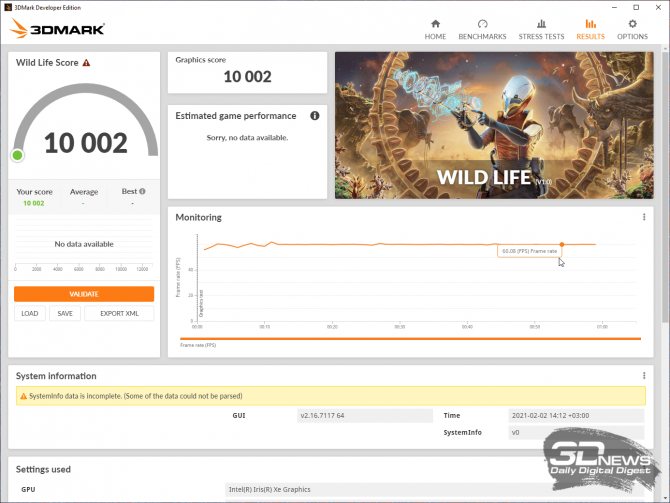Click the Estimated game performance info icon
Viewport: 670px width, 503px height.
tap(314, 116)
